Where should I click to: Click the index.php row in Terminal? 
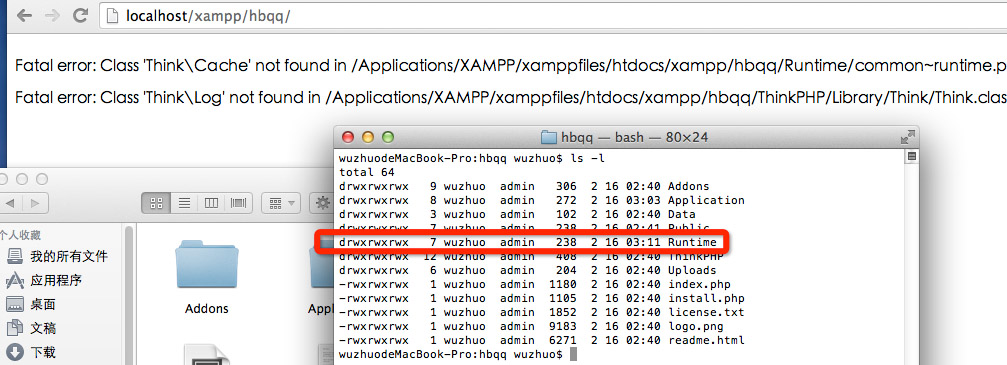pos(534,284)
